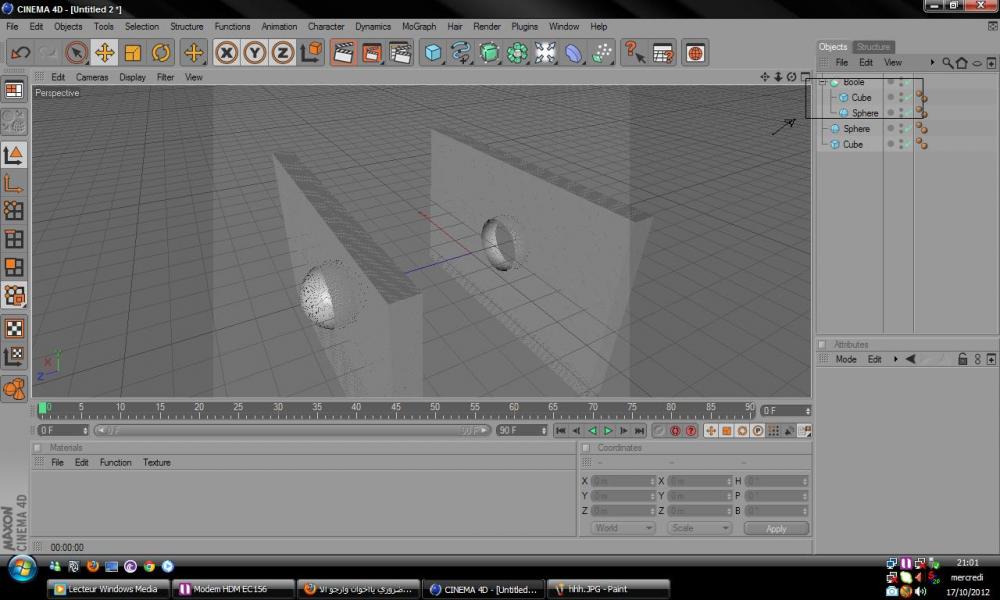Click the X position input field
1000x600 pixels.
623,481
